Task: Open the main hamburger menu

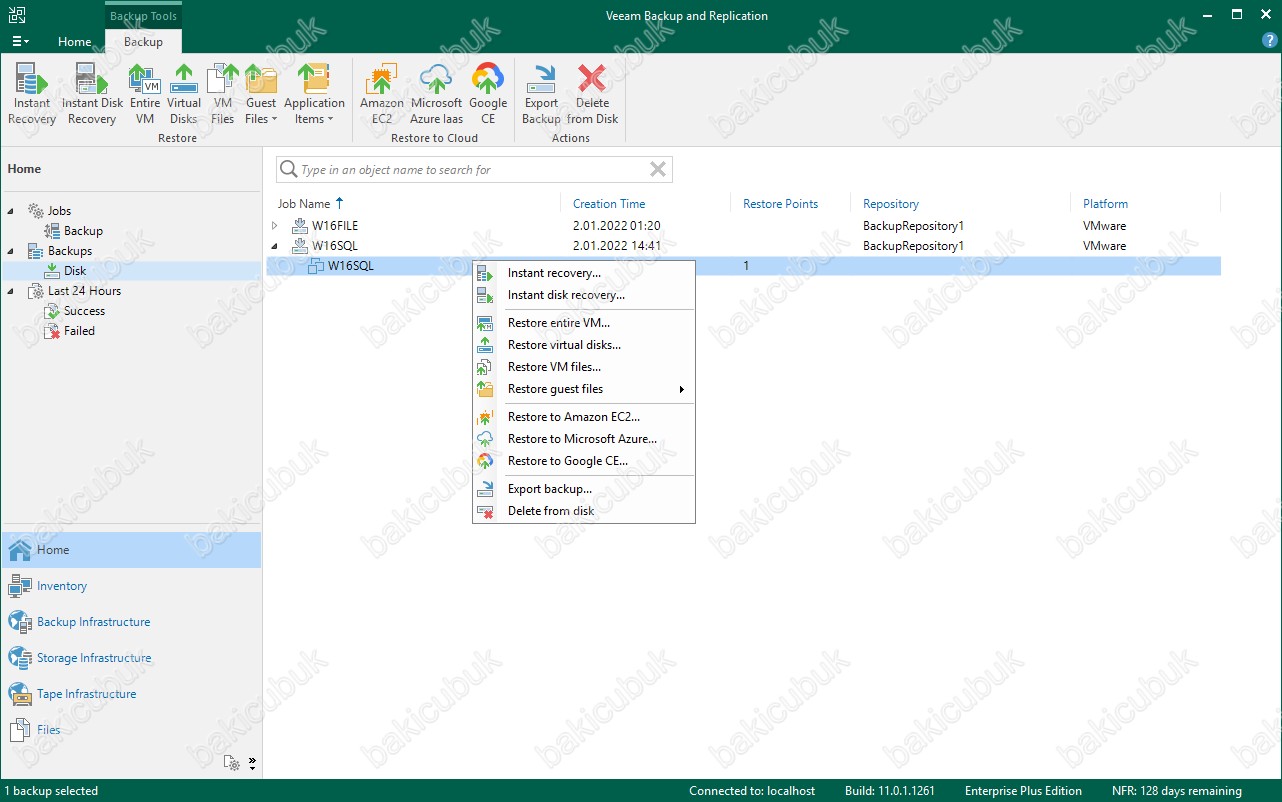Action: coord(20,41)
